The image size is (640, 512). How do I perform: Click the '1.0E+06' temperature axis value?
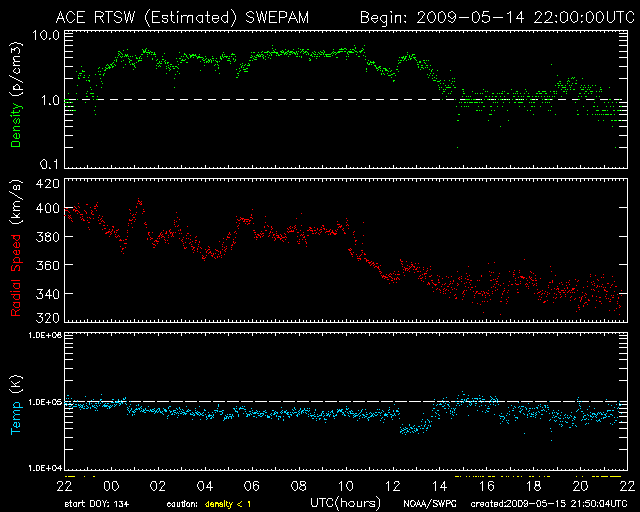[x=45, y=335]
